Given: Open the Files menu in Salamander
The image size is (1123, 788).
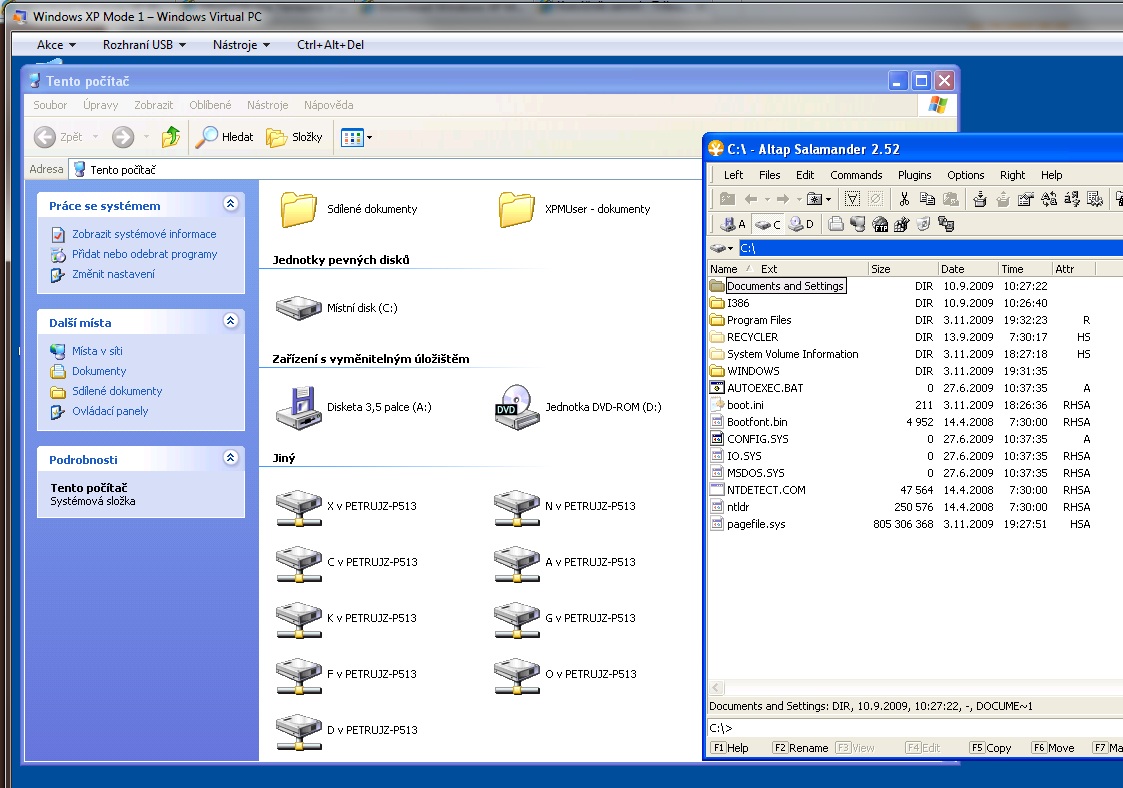Looking at the screenshot, I should [x=770, y=175].
